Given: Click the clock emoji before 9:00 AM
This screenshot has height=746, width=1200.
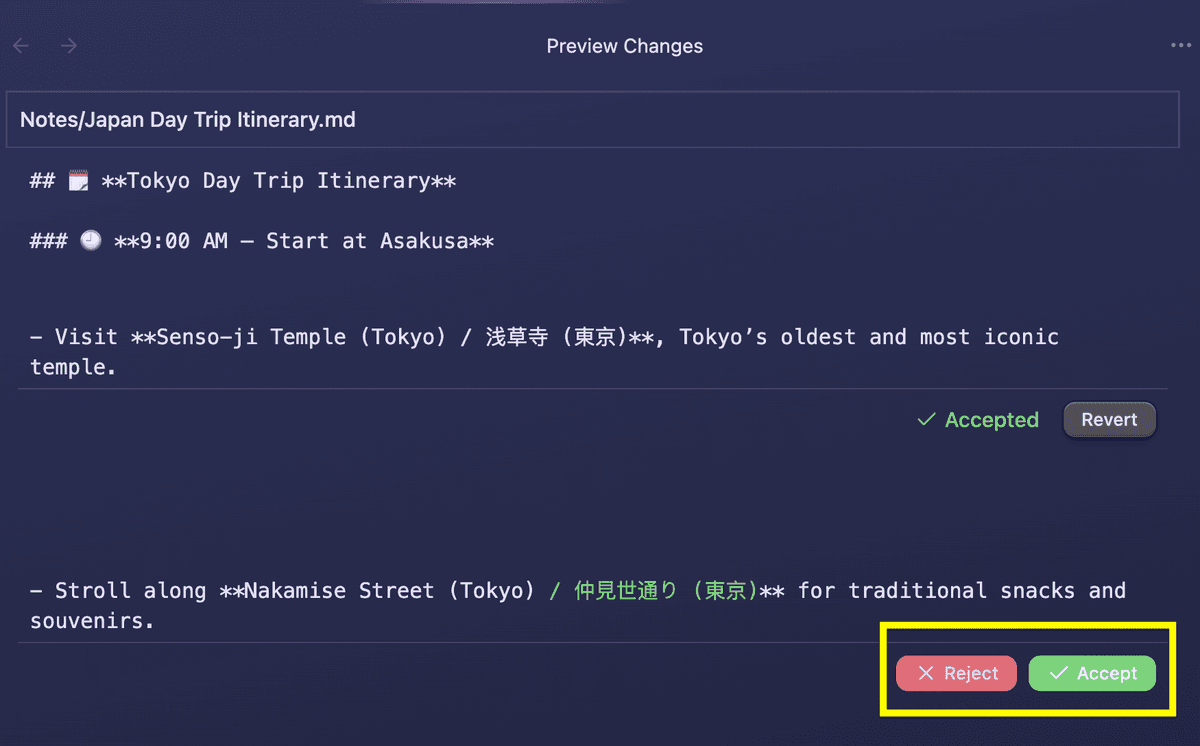Looking at the screenshot, I should tap(90, 241).
